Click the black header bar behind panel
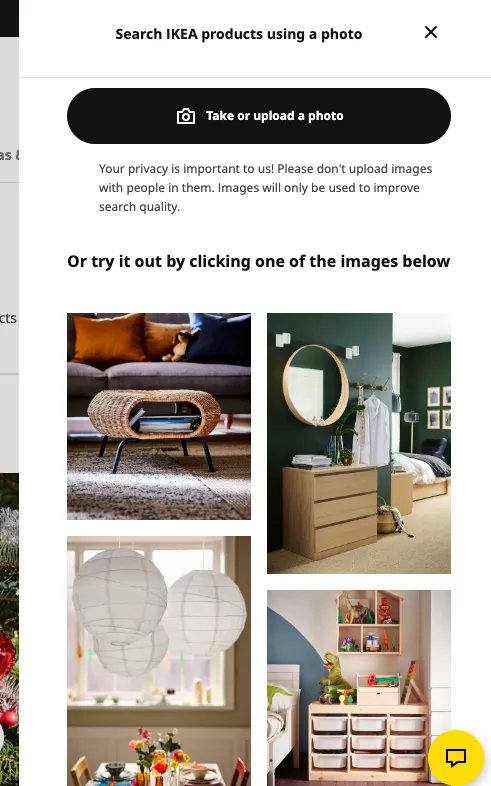 pyautogui.click(x=9, y=18)
